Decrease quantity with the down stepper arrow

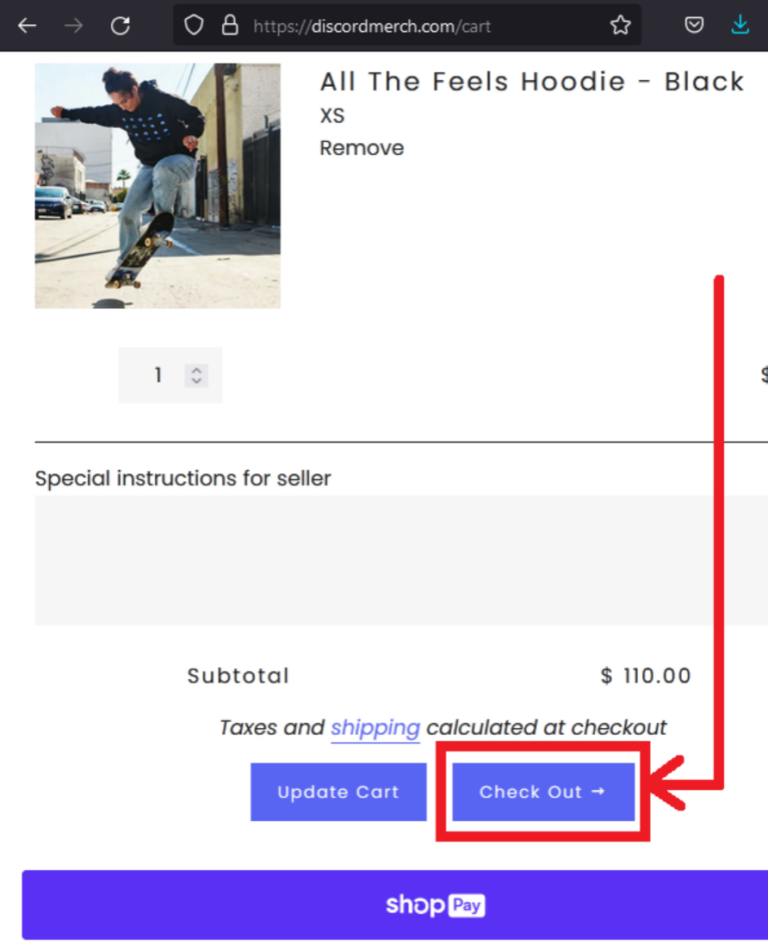click(197, 381)
